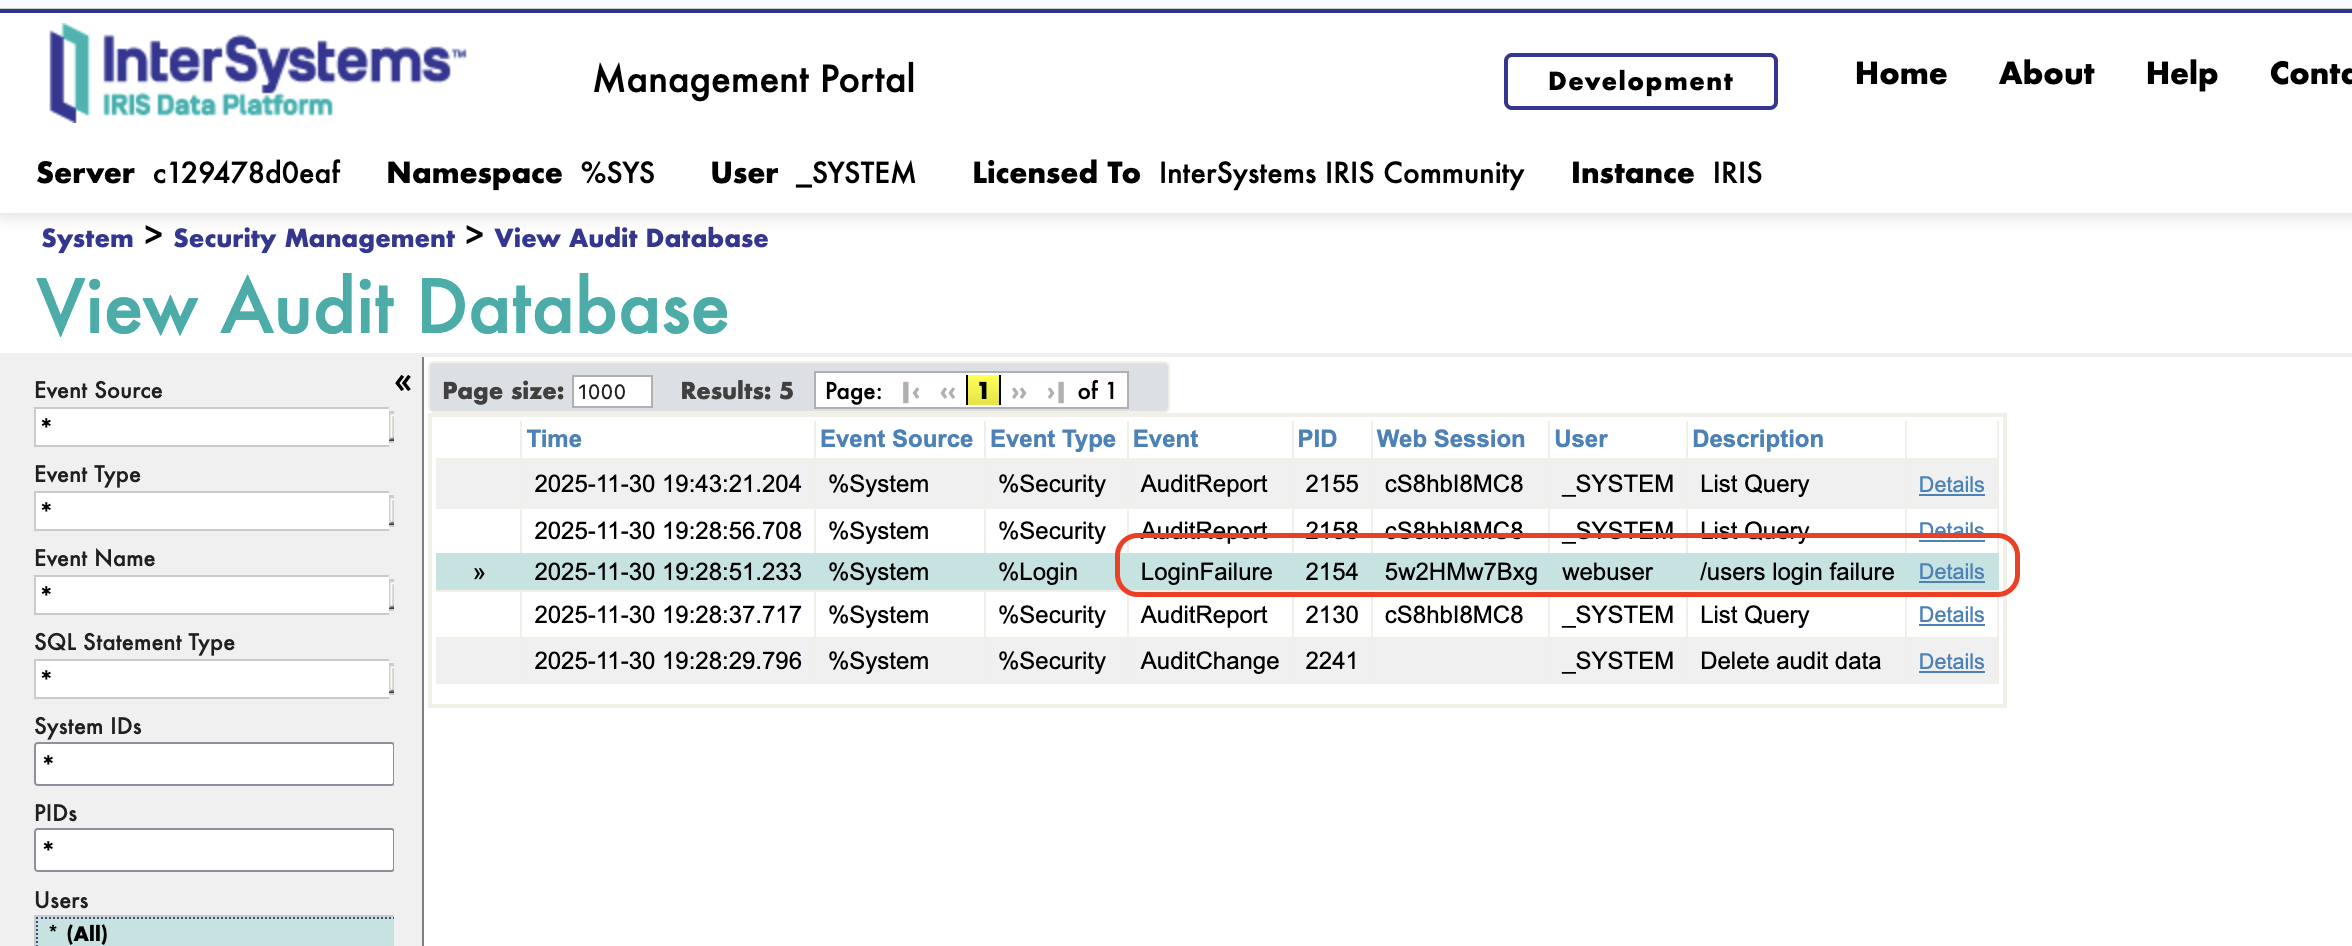
Task: Click the Development environment button
Action: point(1640,81)
